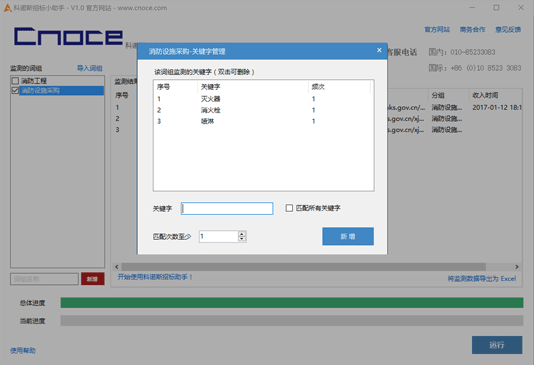The image size is (534, 365).
Task: Click the 匹配次数至少 number field
Action: (x=219, y=236)
